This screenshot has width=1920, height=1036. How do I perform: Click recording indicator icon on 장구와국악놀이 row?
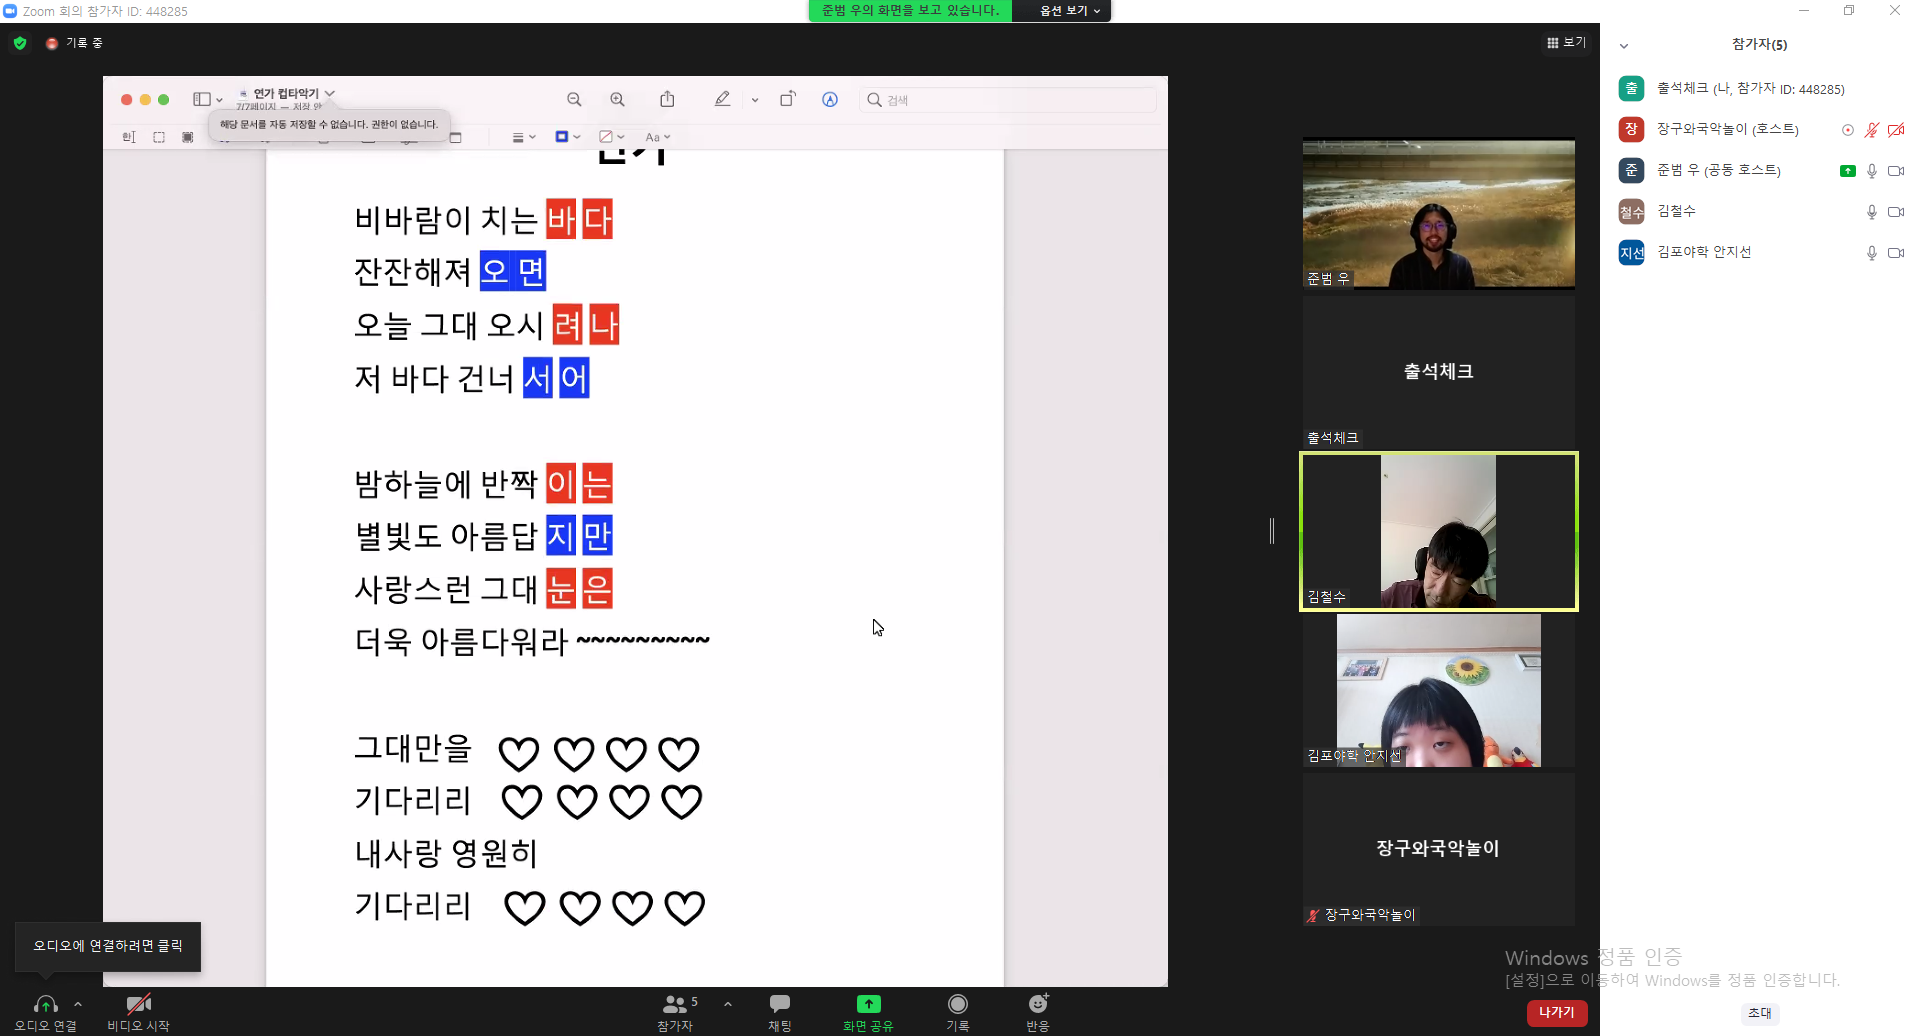pyautogui.click(x=1848, y=130)
